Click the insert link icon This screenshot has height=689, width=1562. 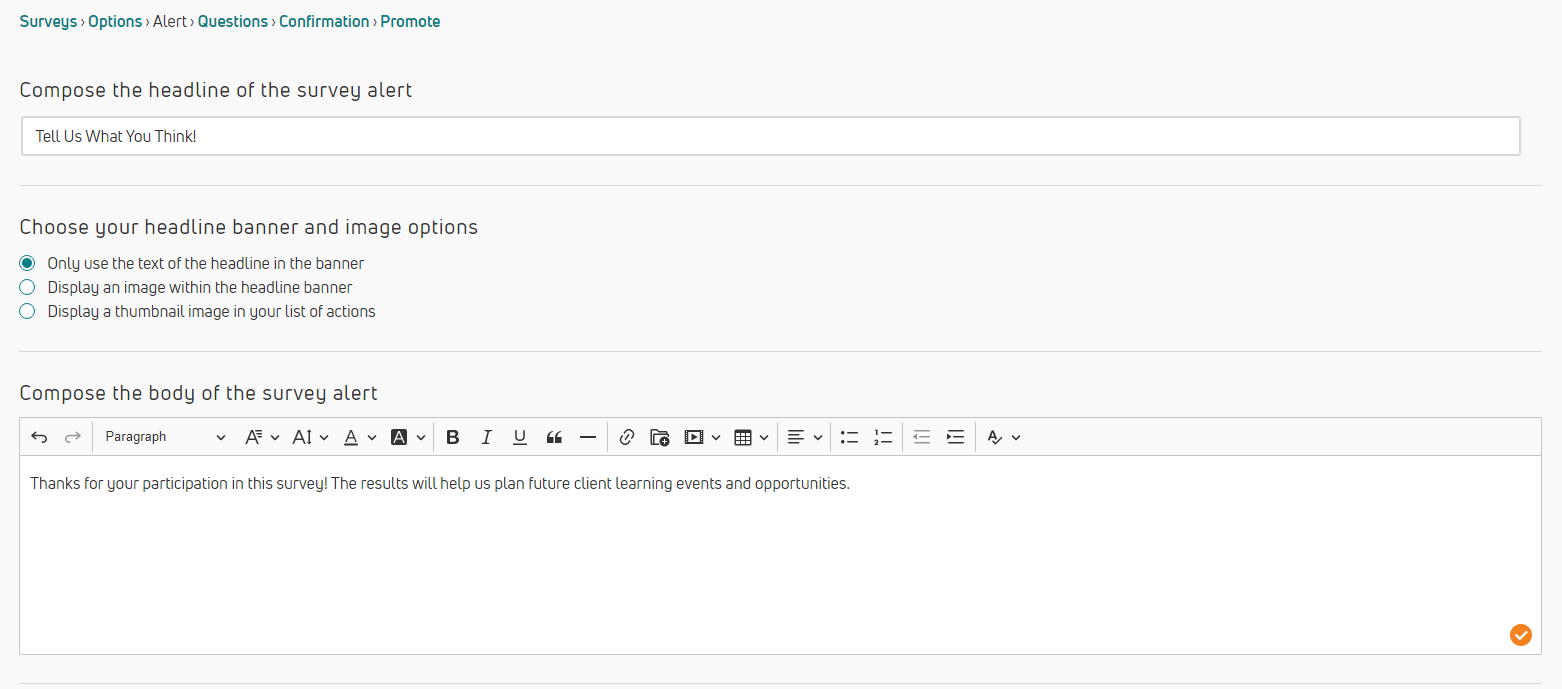(x=627, y=437)
